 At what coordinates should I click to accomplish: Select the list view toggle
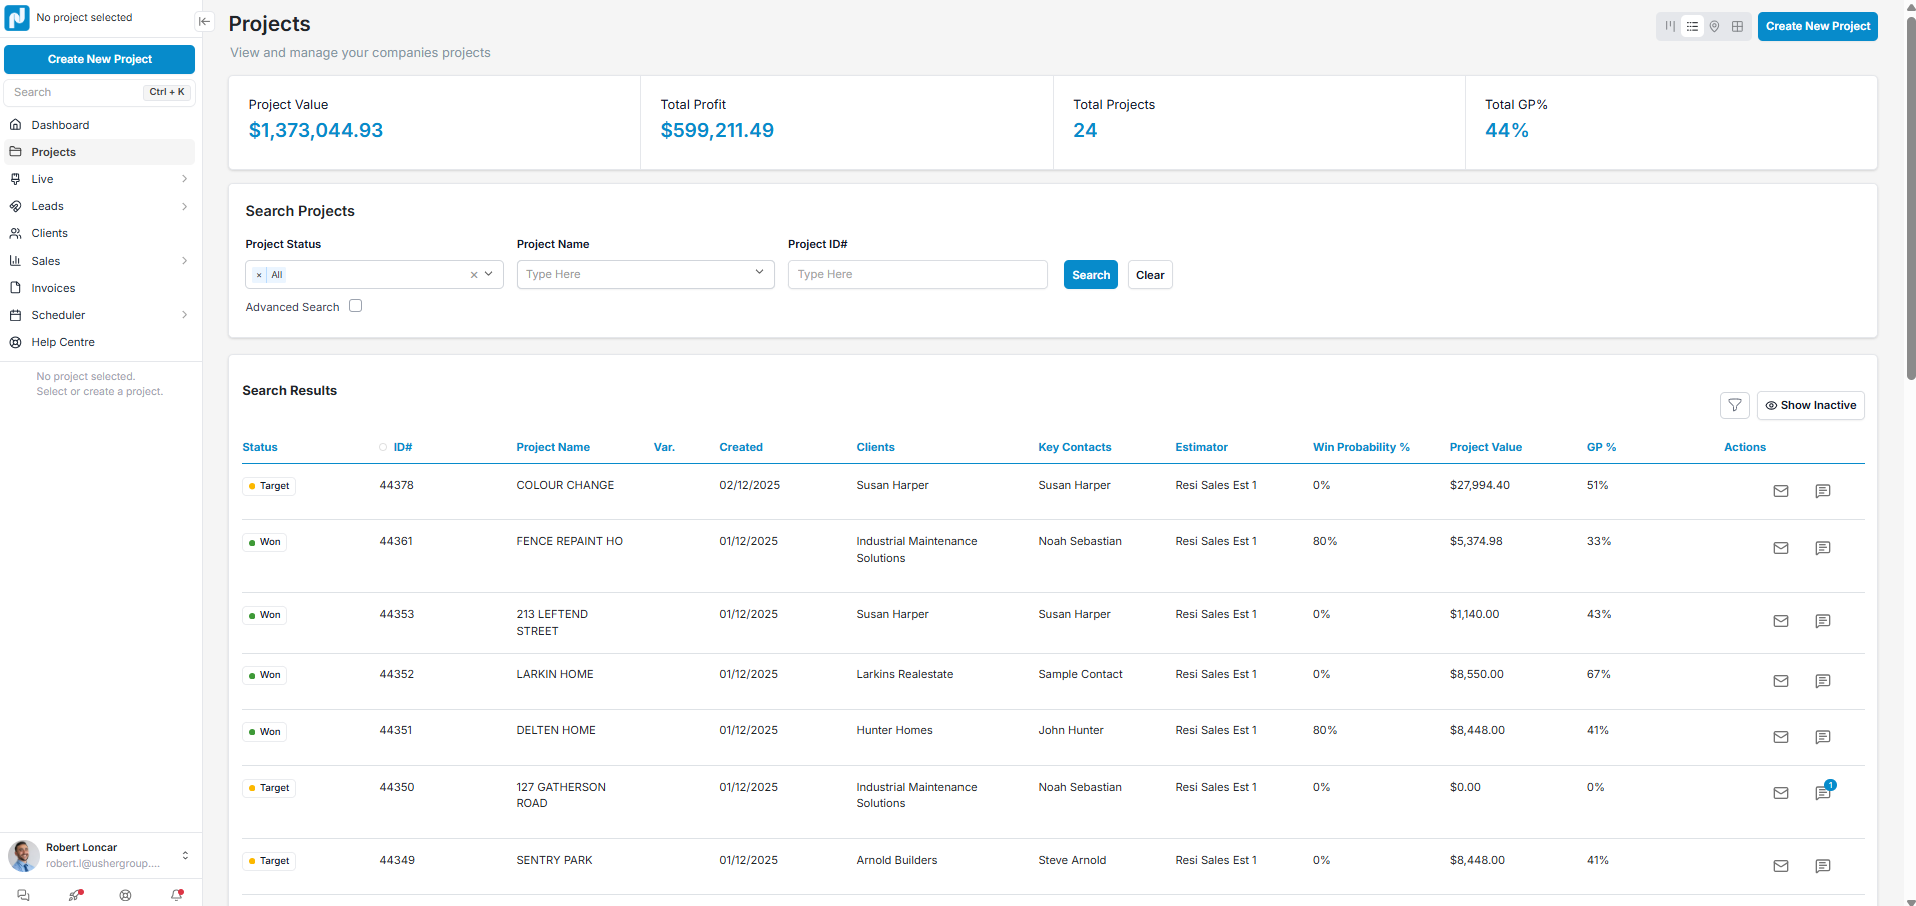pos(1692,27)
